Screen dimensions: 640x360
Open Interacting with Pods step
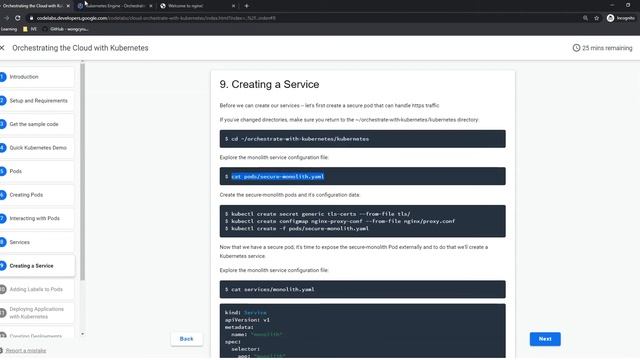pyautogui.click(x=37, y=218)
